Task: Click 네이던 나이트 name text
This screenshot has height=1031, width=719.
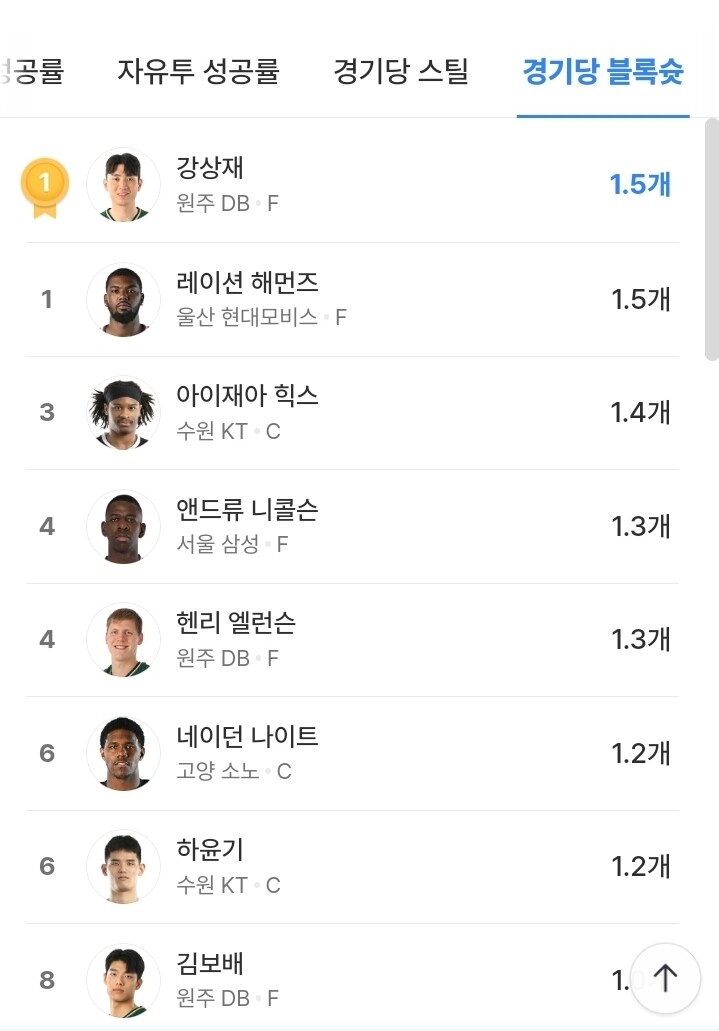Action: pyautogui.click(x=247, y=735)
